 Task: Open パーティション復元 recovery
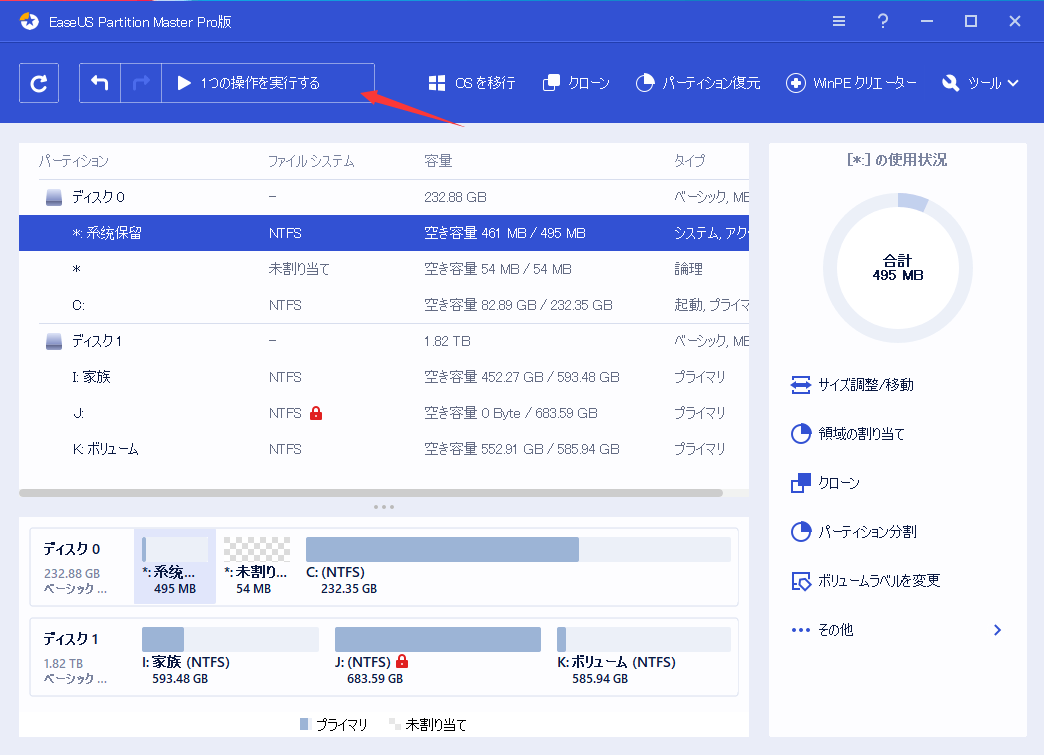click(698, 83)
